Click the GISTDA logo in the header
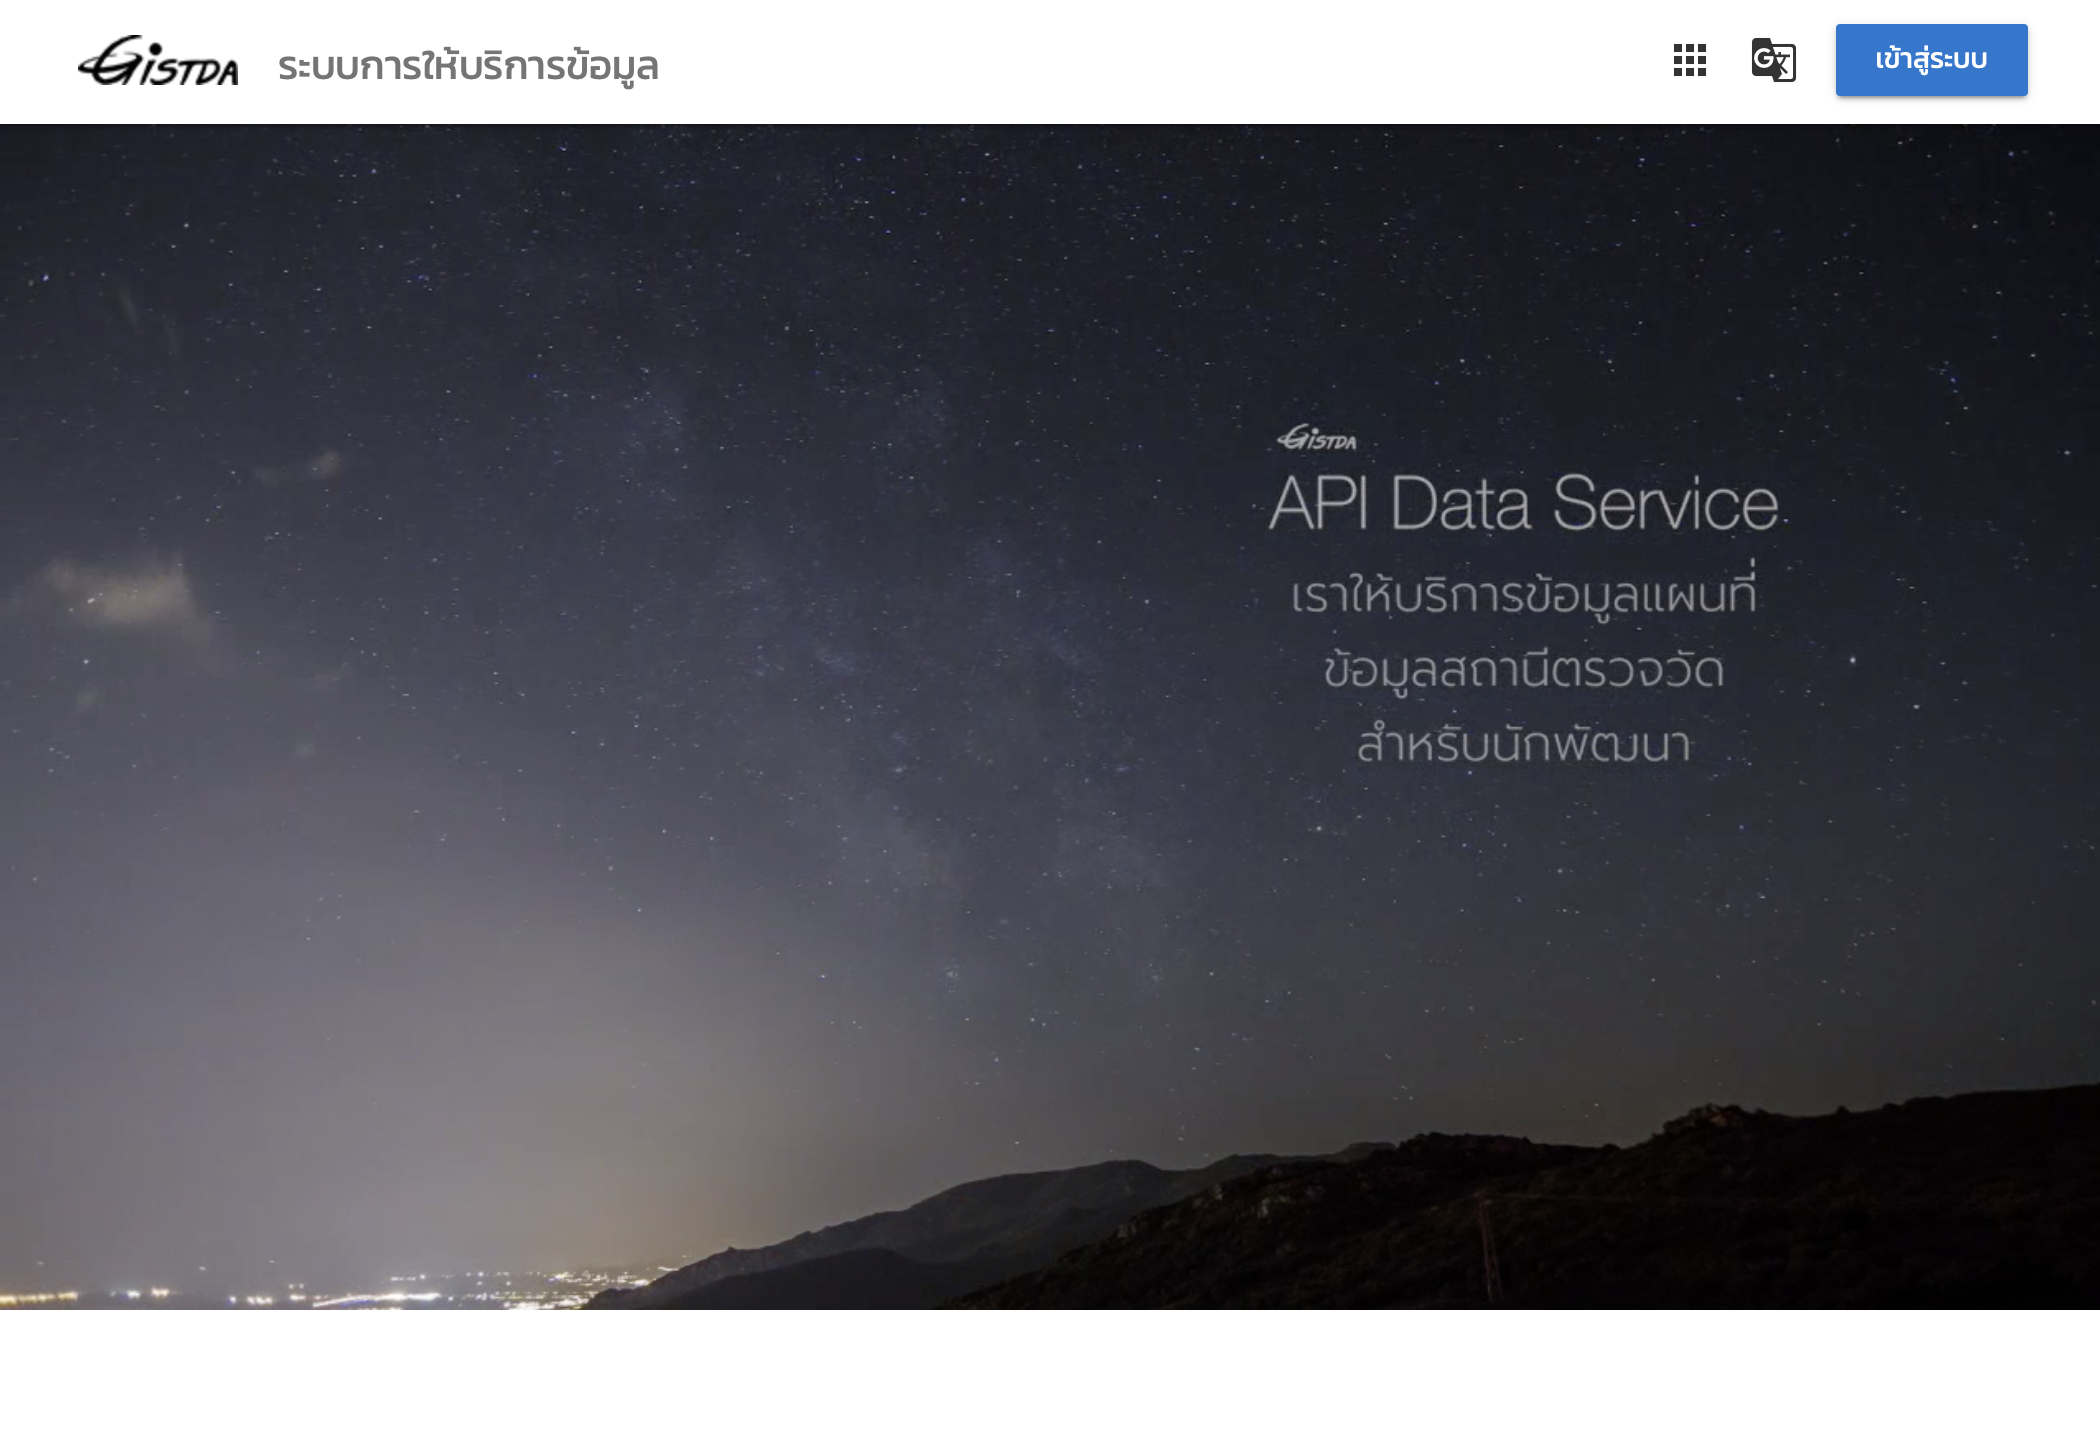The width and height of the screenshot is (2100, 1454). pyautogui.click(x=158, y=61)
